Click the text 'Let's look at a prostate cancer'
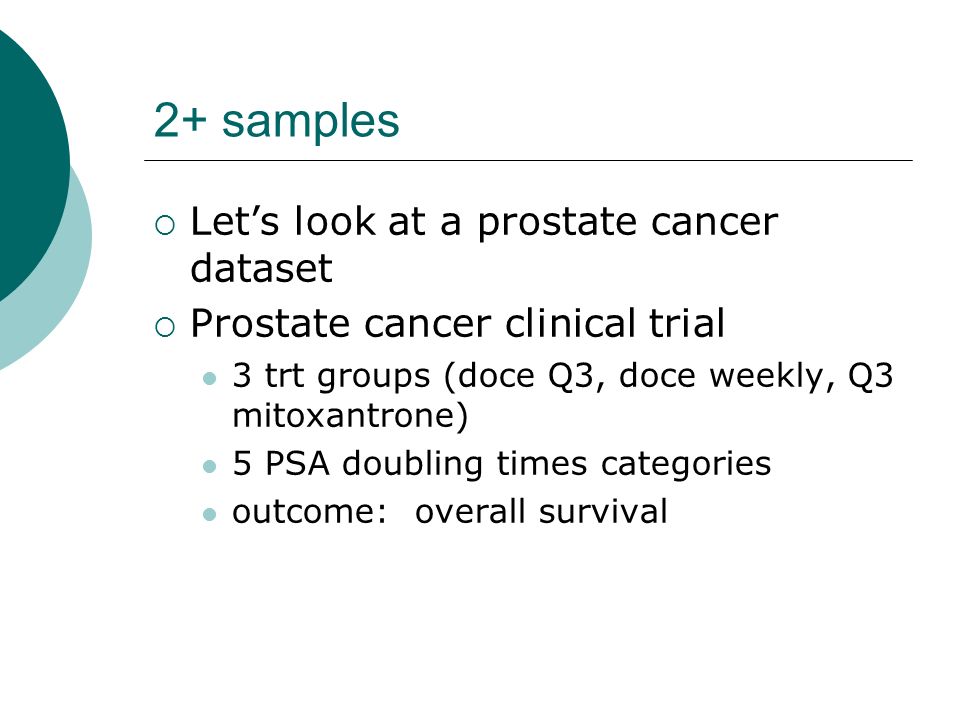Viewport: 960px width, 720px height. tap(484, 222)
